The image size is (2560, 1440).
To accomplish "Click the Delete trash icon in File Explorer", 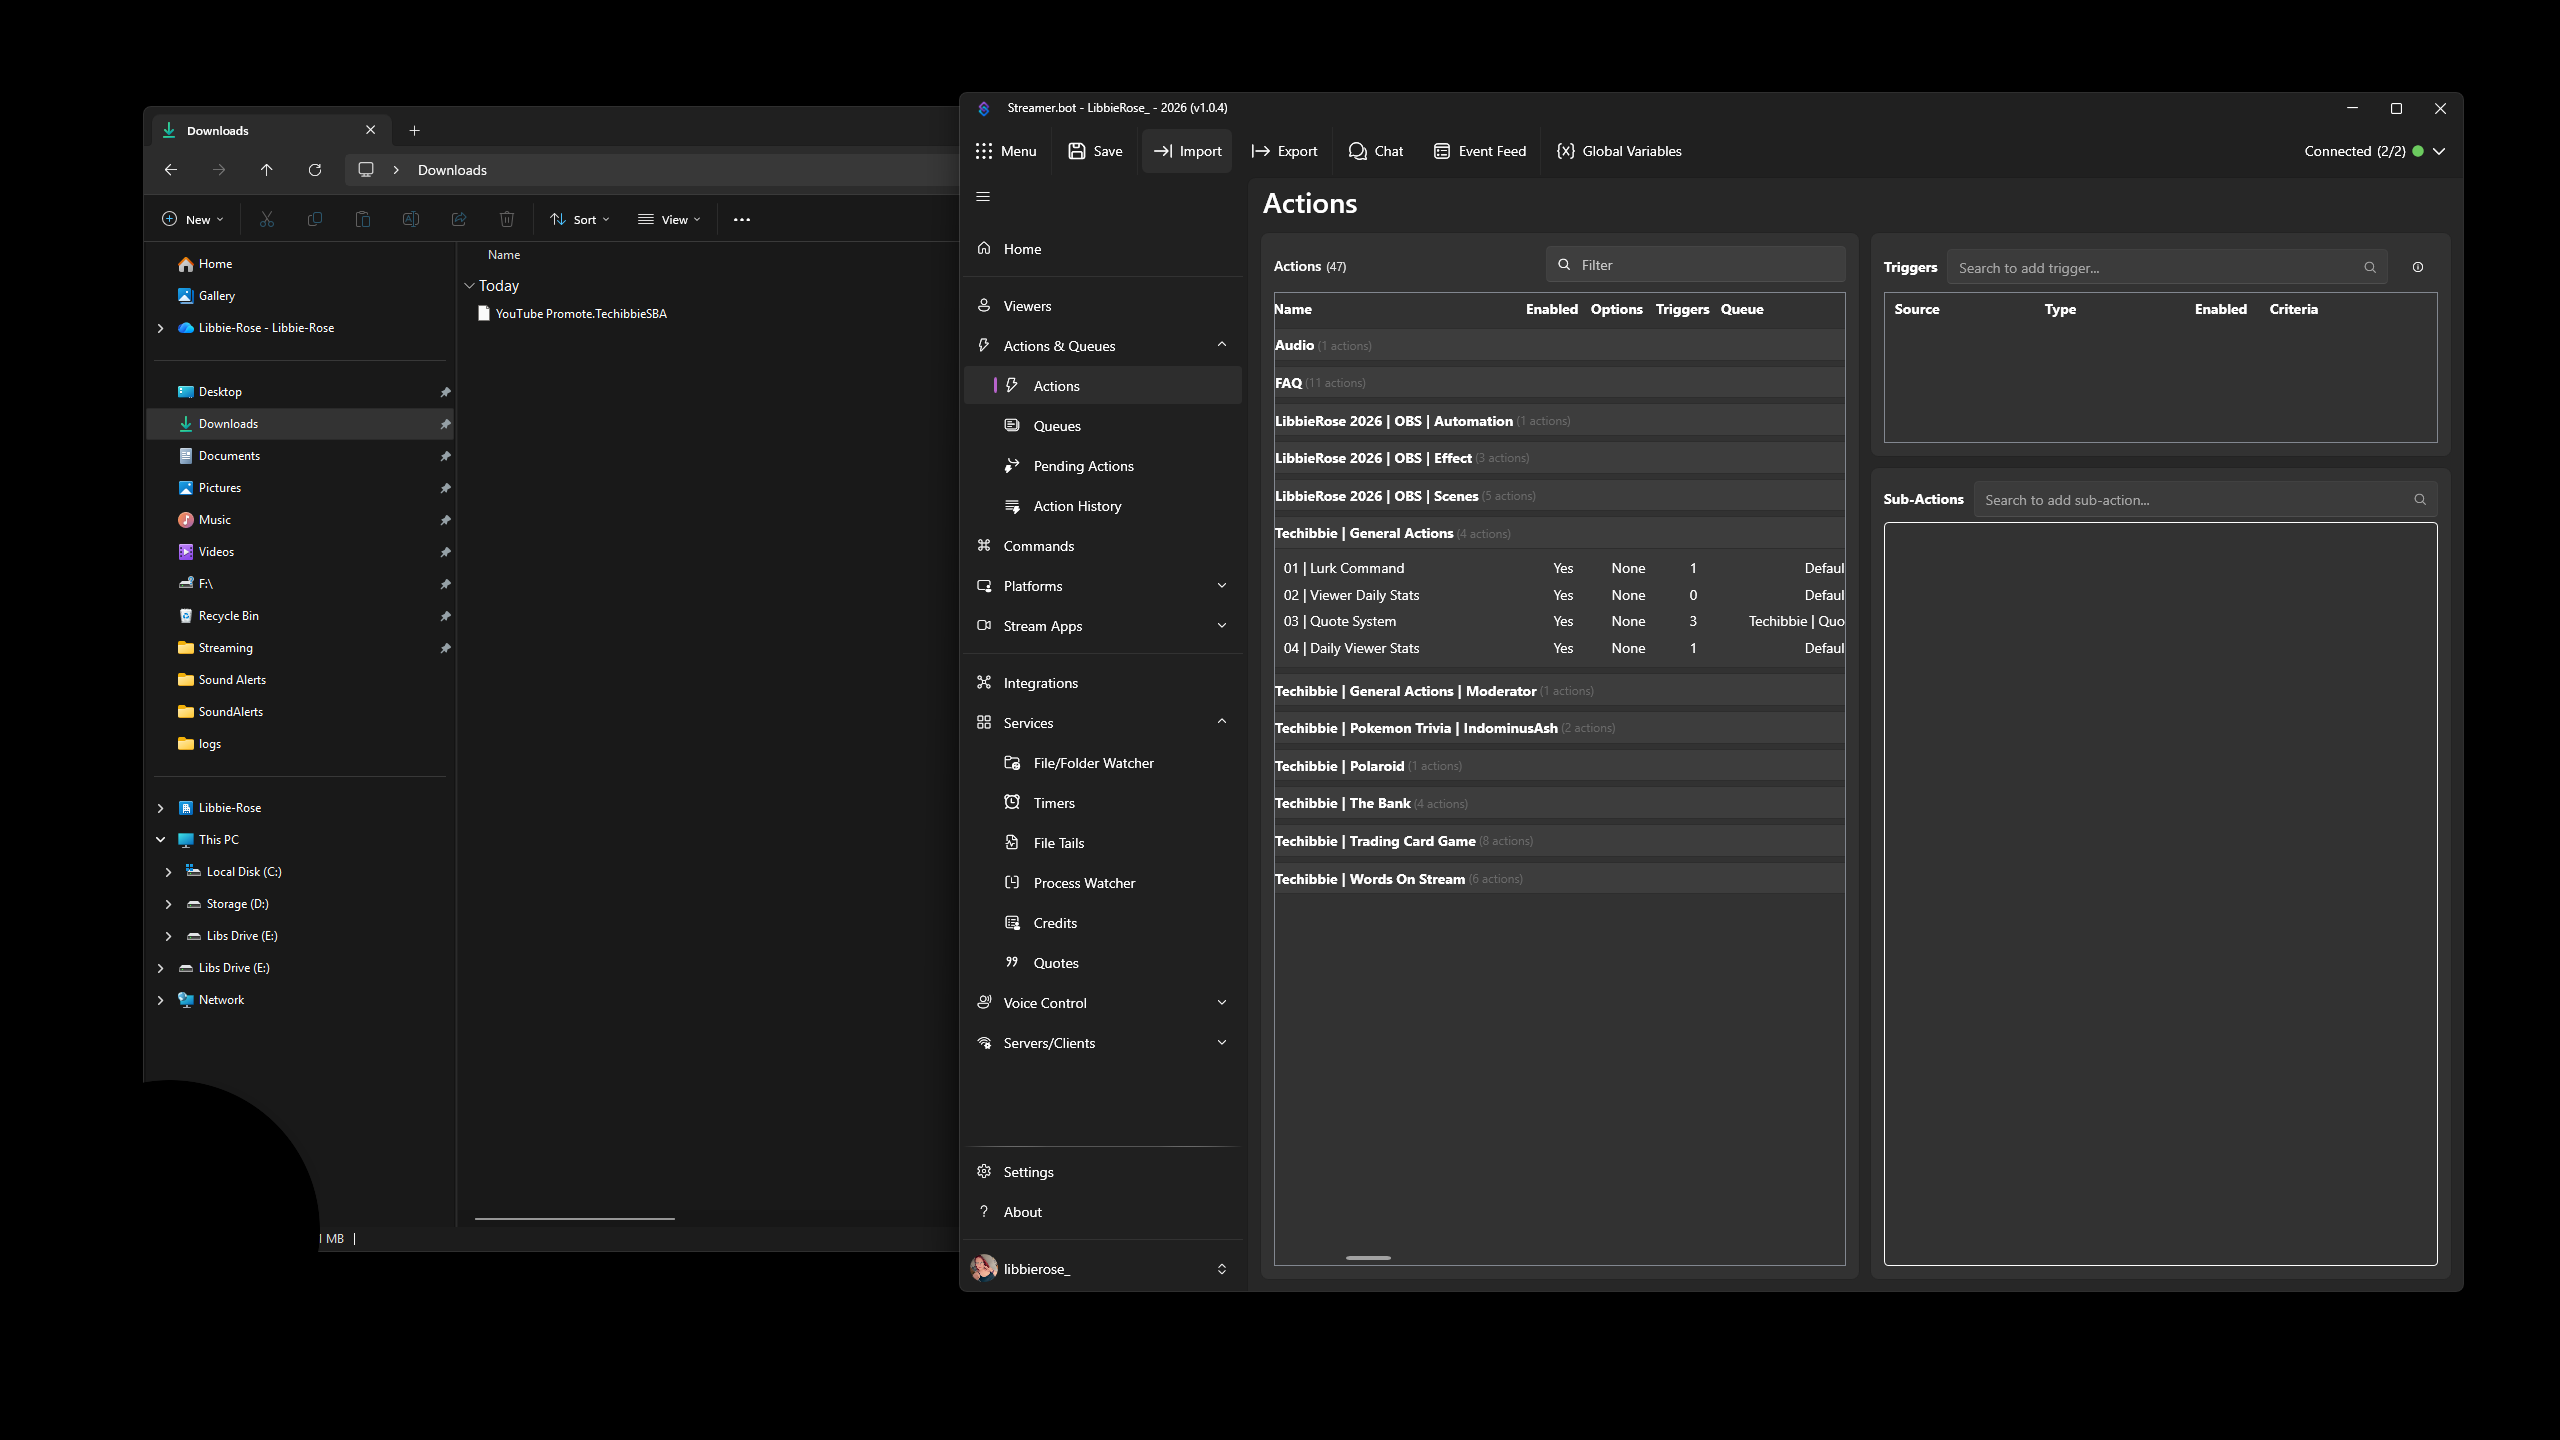I will [x=507, y=219].
